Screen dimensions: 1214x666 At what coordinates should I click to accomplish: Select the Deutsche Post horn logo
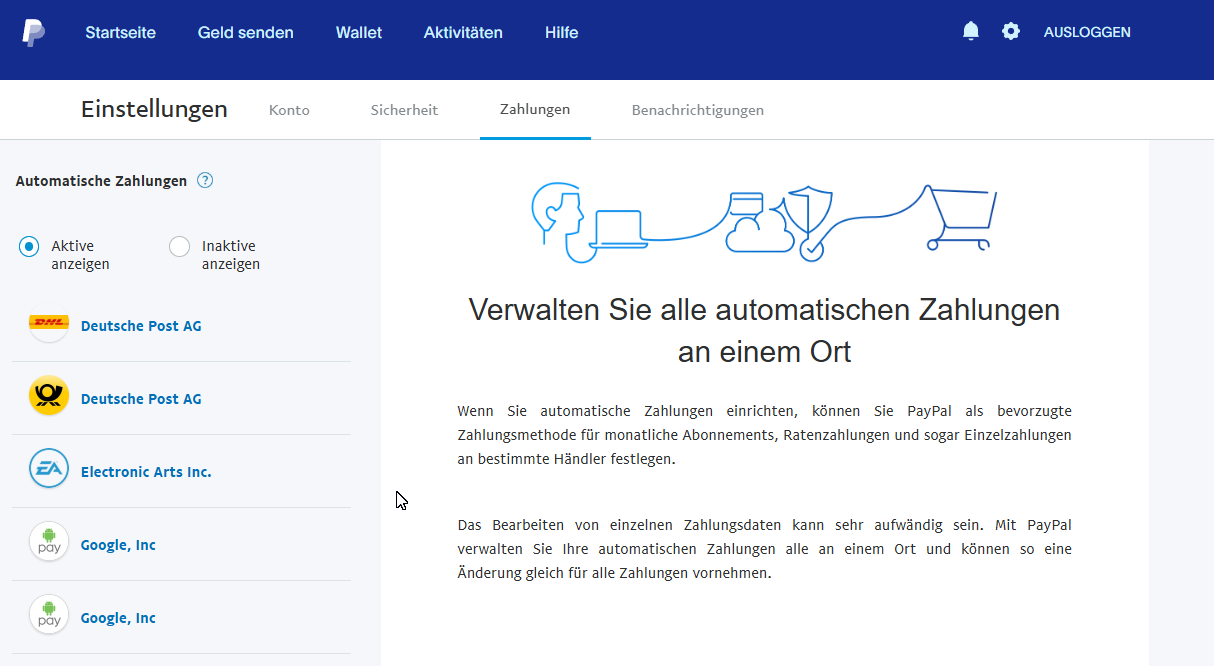click(48, 397)
